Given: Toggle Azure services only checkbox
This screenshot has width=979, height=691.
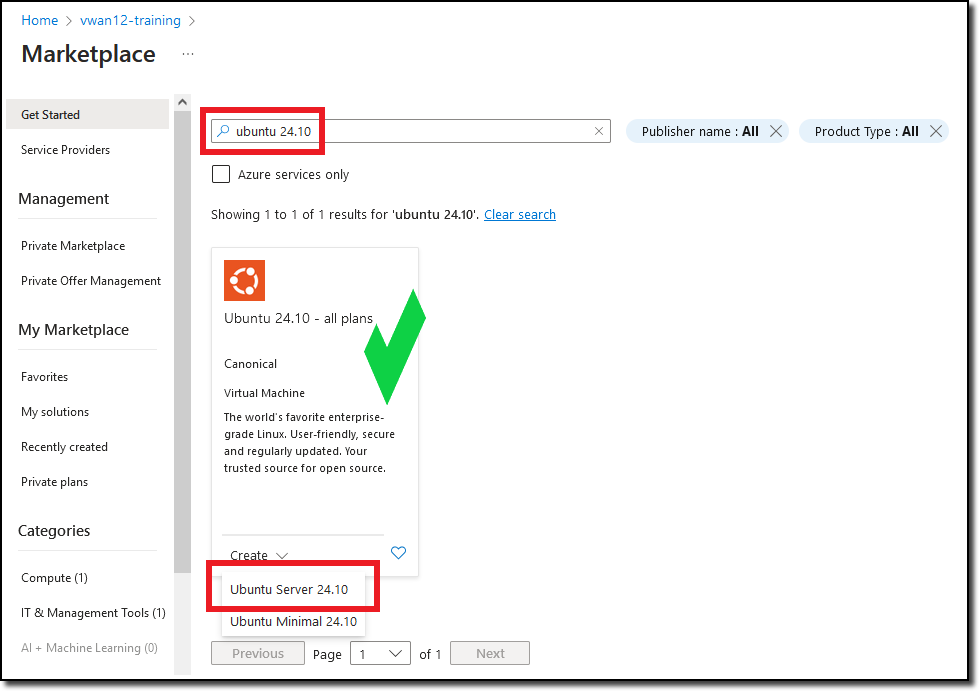Looking at the screenshot, I should point(221,174).
